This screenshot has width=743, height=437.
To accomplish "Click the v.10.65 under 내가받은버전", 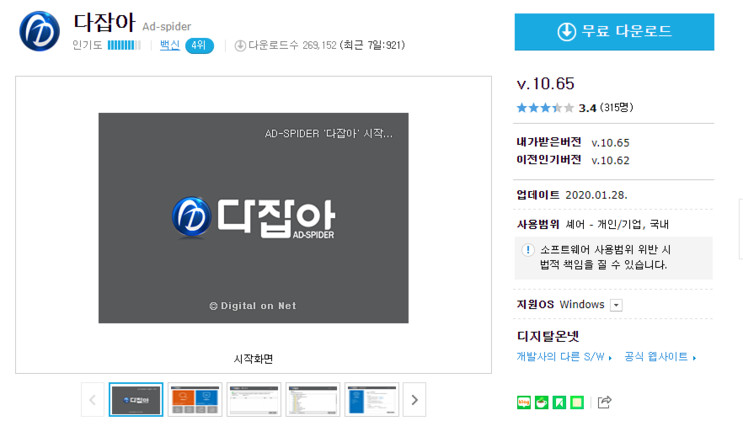I will tap(610, 143).
